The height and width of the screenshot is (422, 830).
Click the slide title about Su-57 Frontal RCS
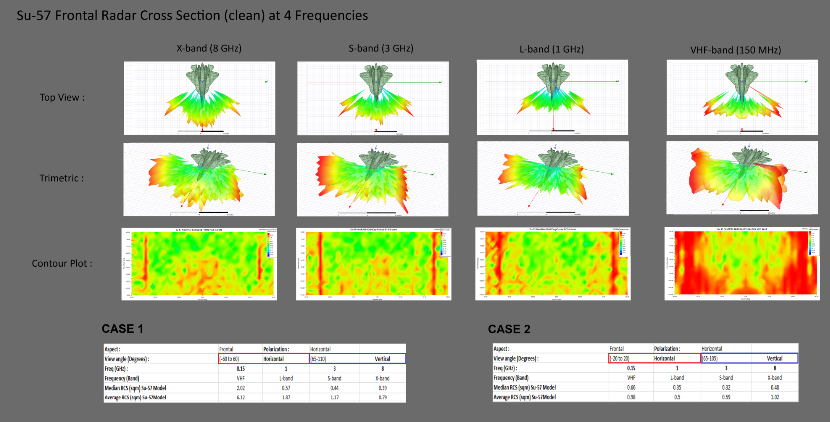tap(192, 15)
